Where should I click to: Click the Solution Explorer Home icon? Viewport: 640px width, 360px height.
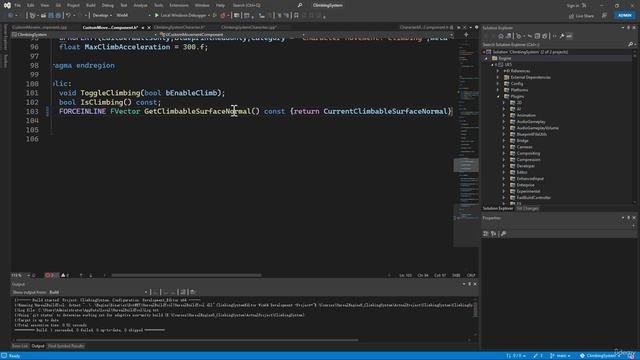tap(501, 36)
